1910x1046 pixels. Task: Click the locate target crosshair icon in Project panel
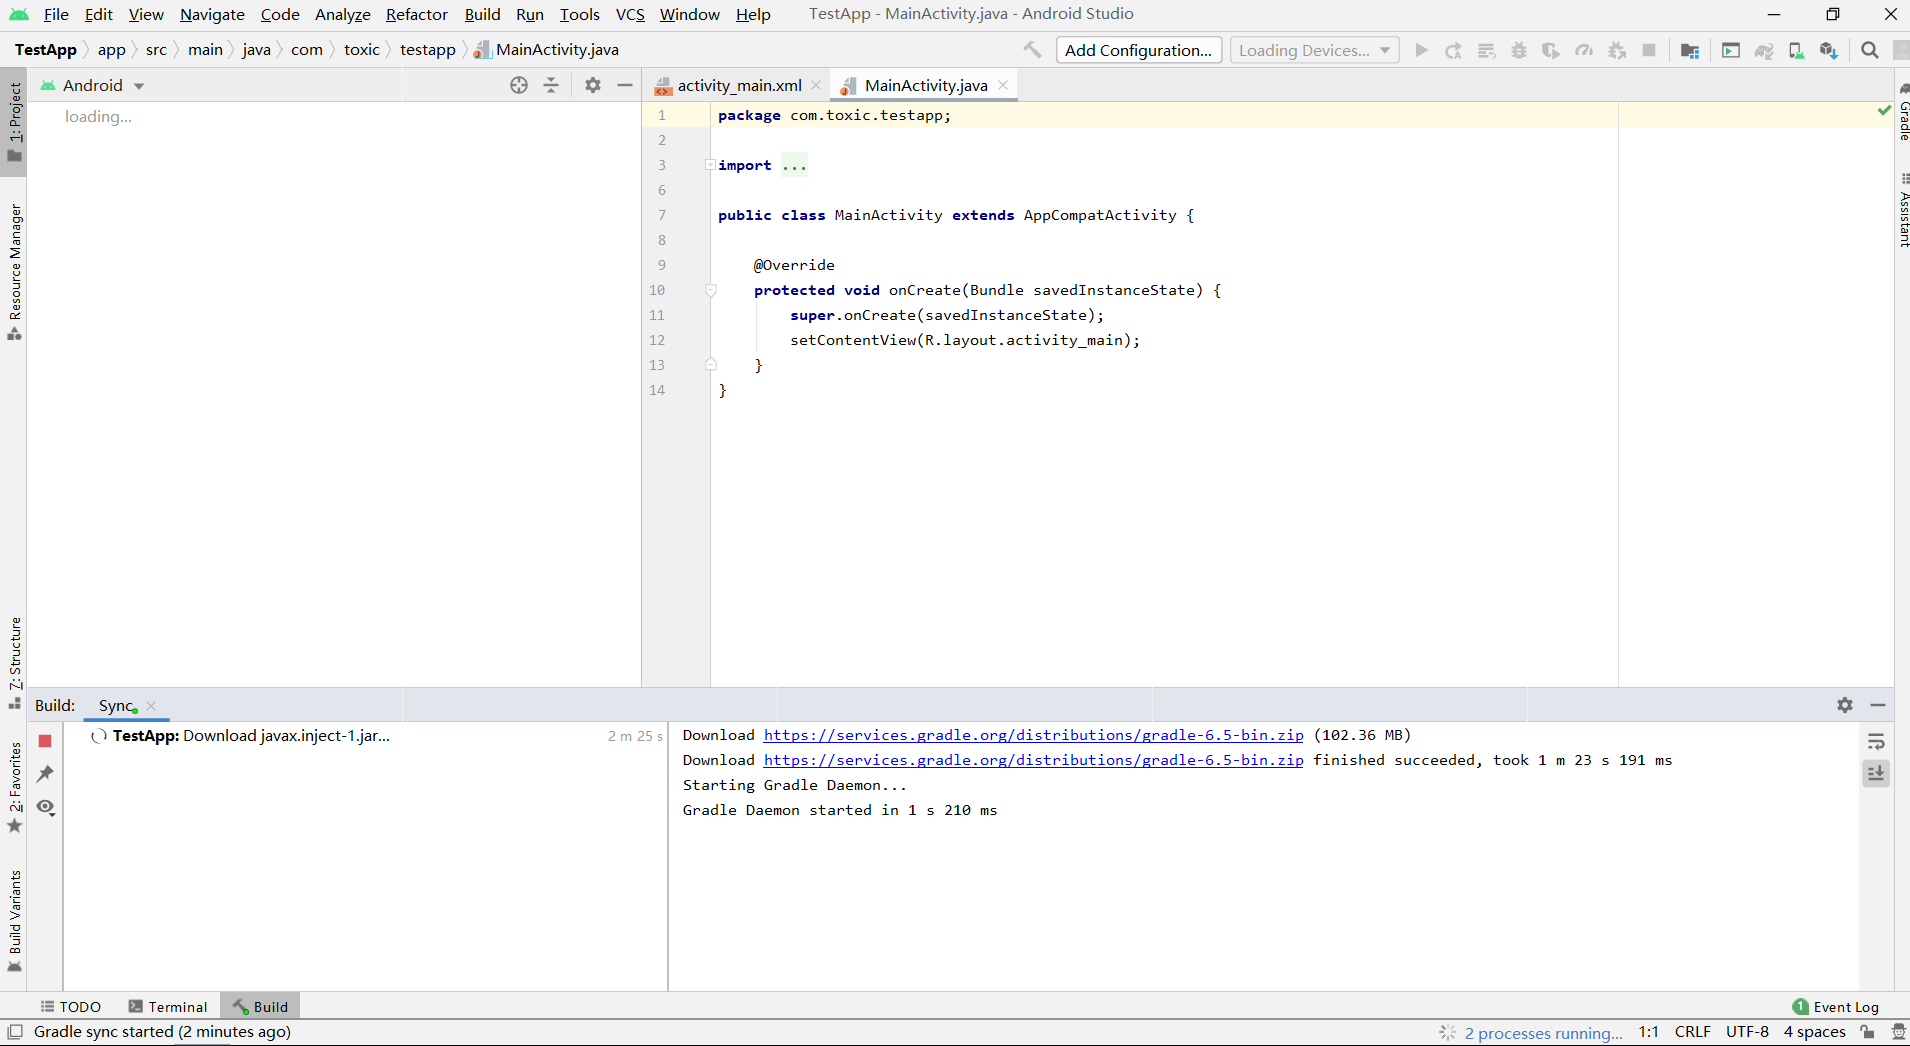pyautogui.click(x=519, y=85)
